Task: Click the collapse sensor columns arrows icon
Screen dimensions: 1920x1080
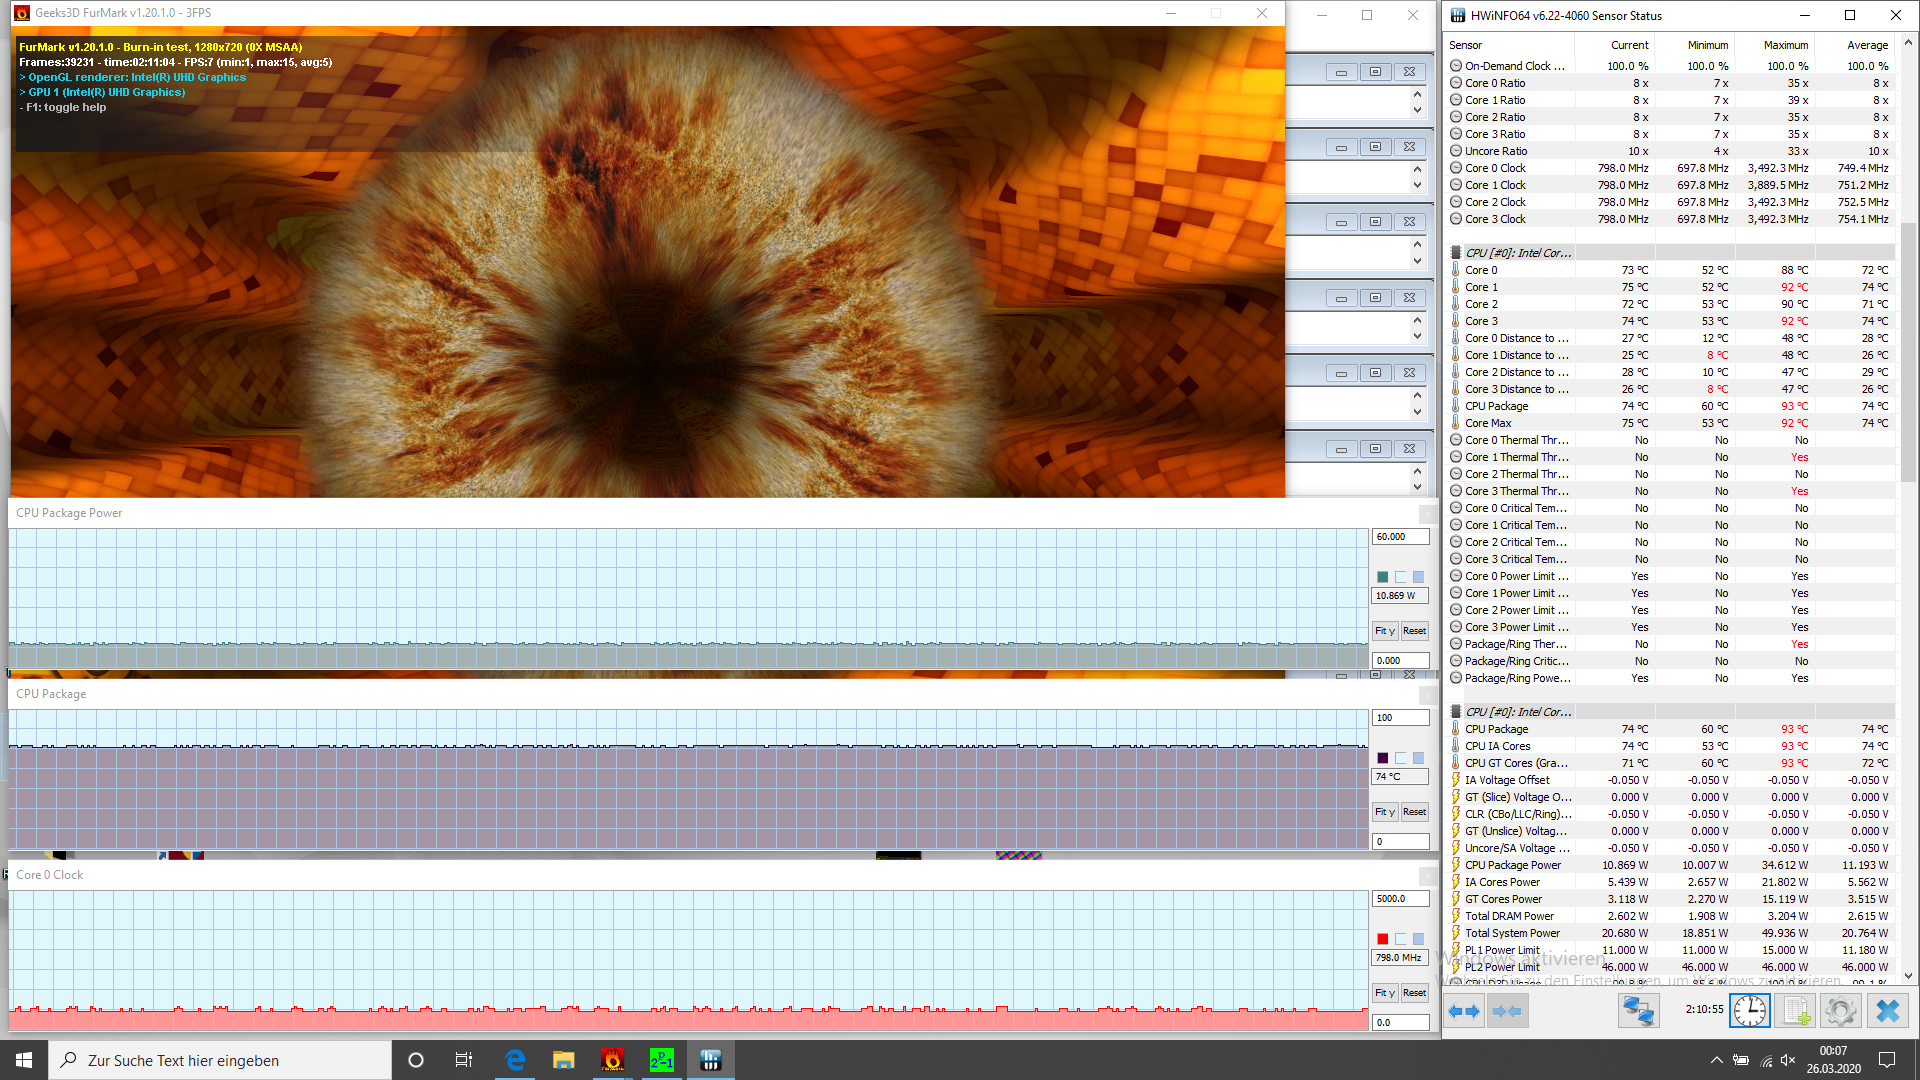Action: (x=1507, y=1012)
